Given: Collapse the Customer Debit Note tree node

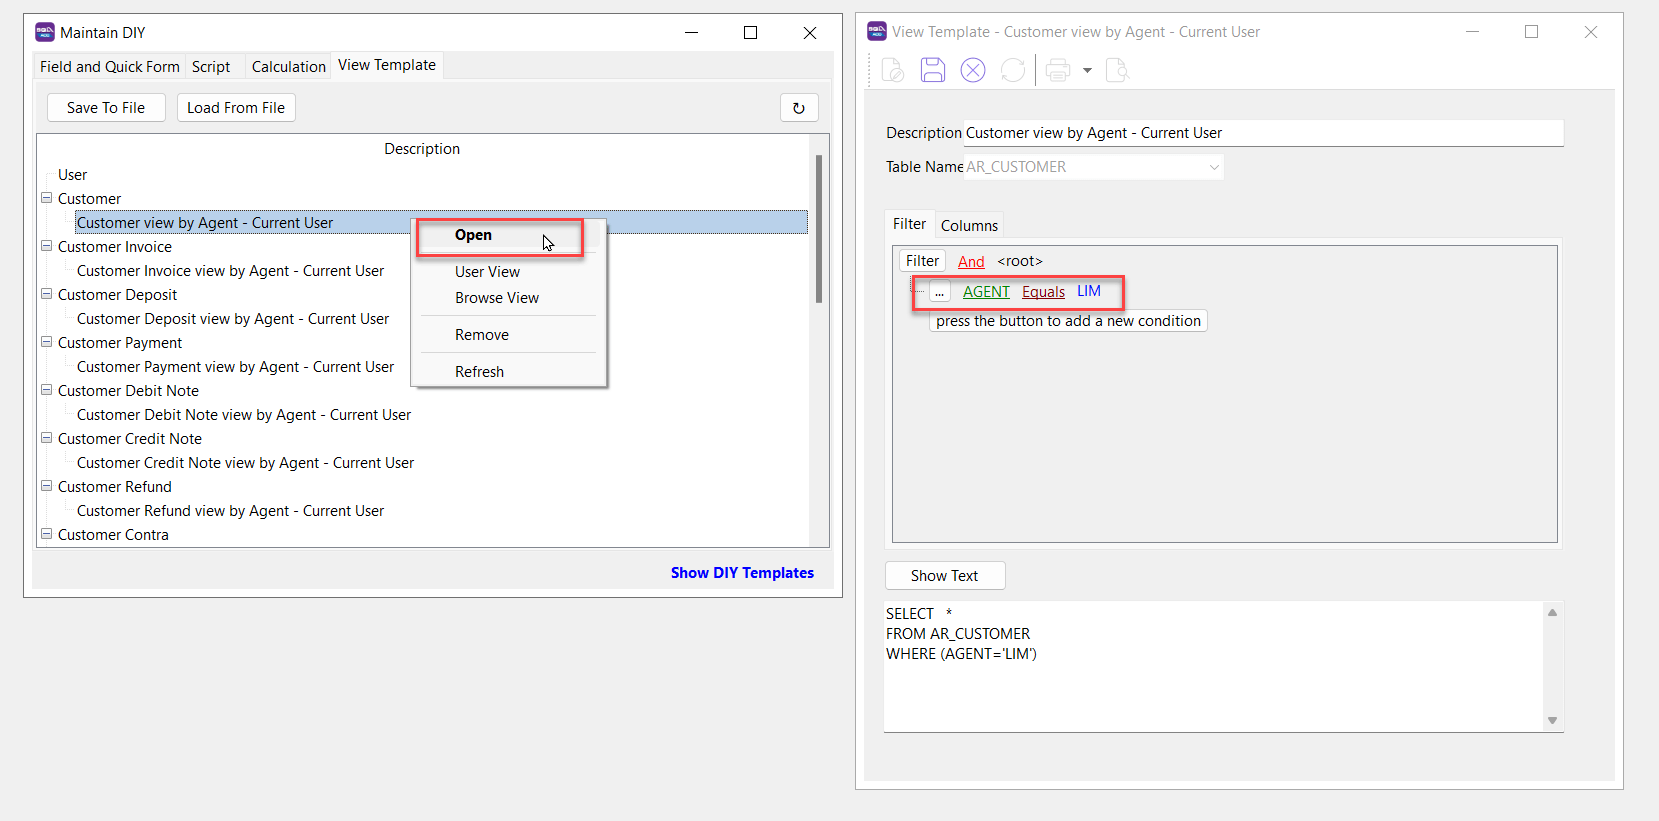Looking at the screenshot, I should [x=46, y=390].
